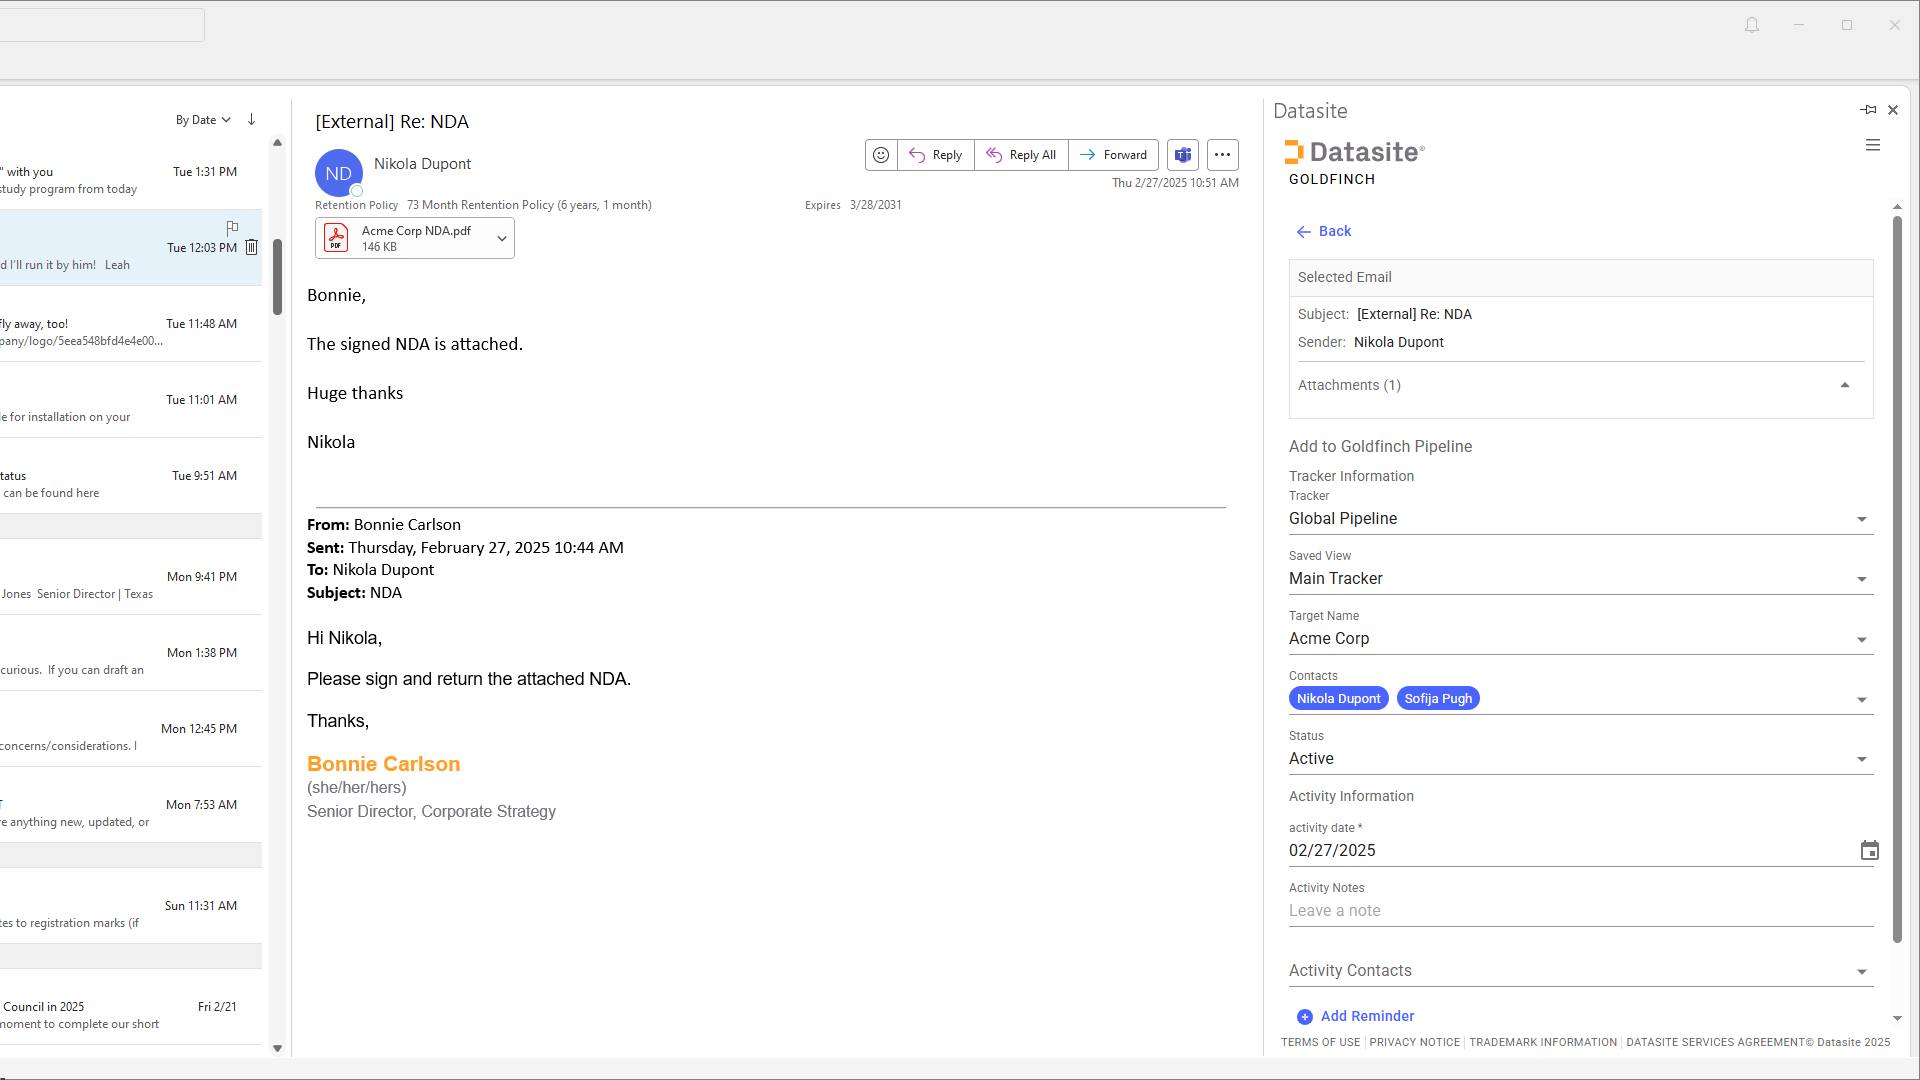This screenshot has height=1080, width=1920.
Task: Open Teams share icon in toolbar
Action: [1183, 155]
